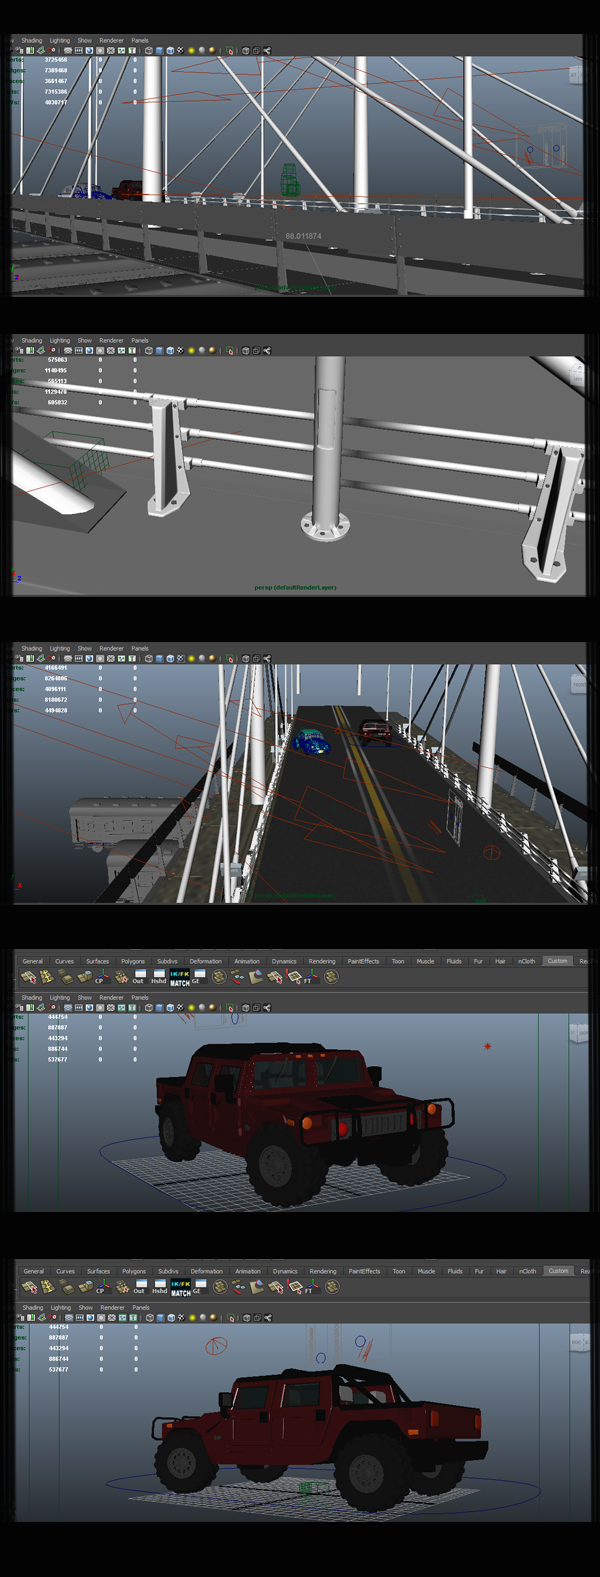600x1577 pixels.
Task: Open Panels menu in the bridge roadway viewport
Action: 140,648
